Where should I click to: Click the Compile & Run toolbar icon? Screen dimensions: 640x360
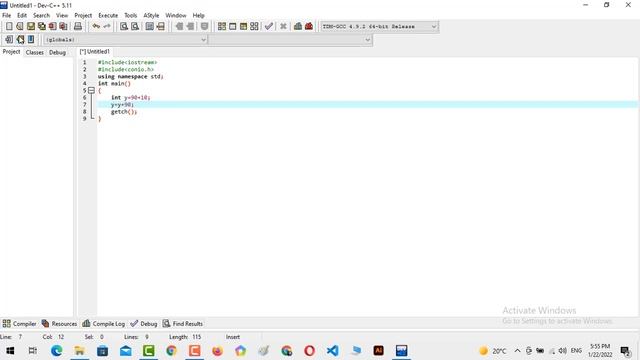(243, 27)
